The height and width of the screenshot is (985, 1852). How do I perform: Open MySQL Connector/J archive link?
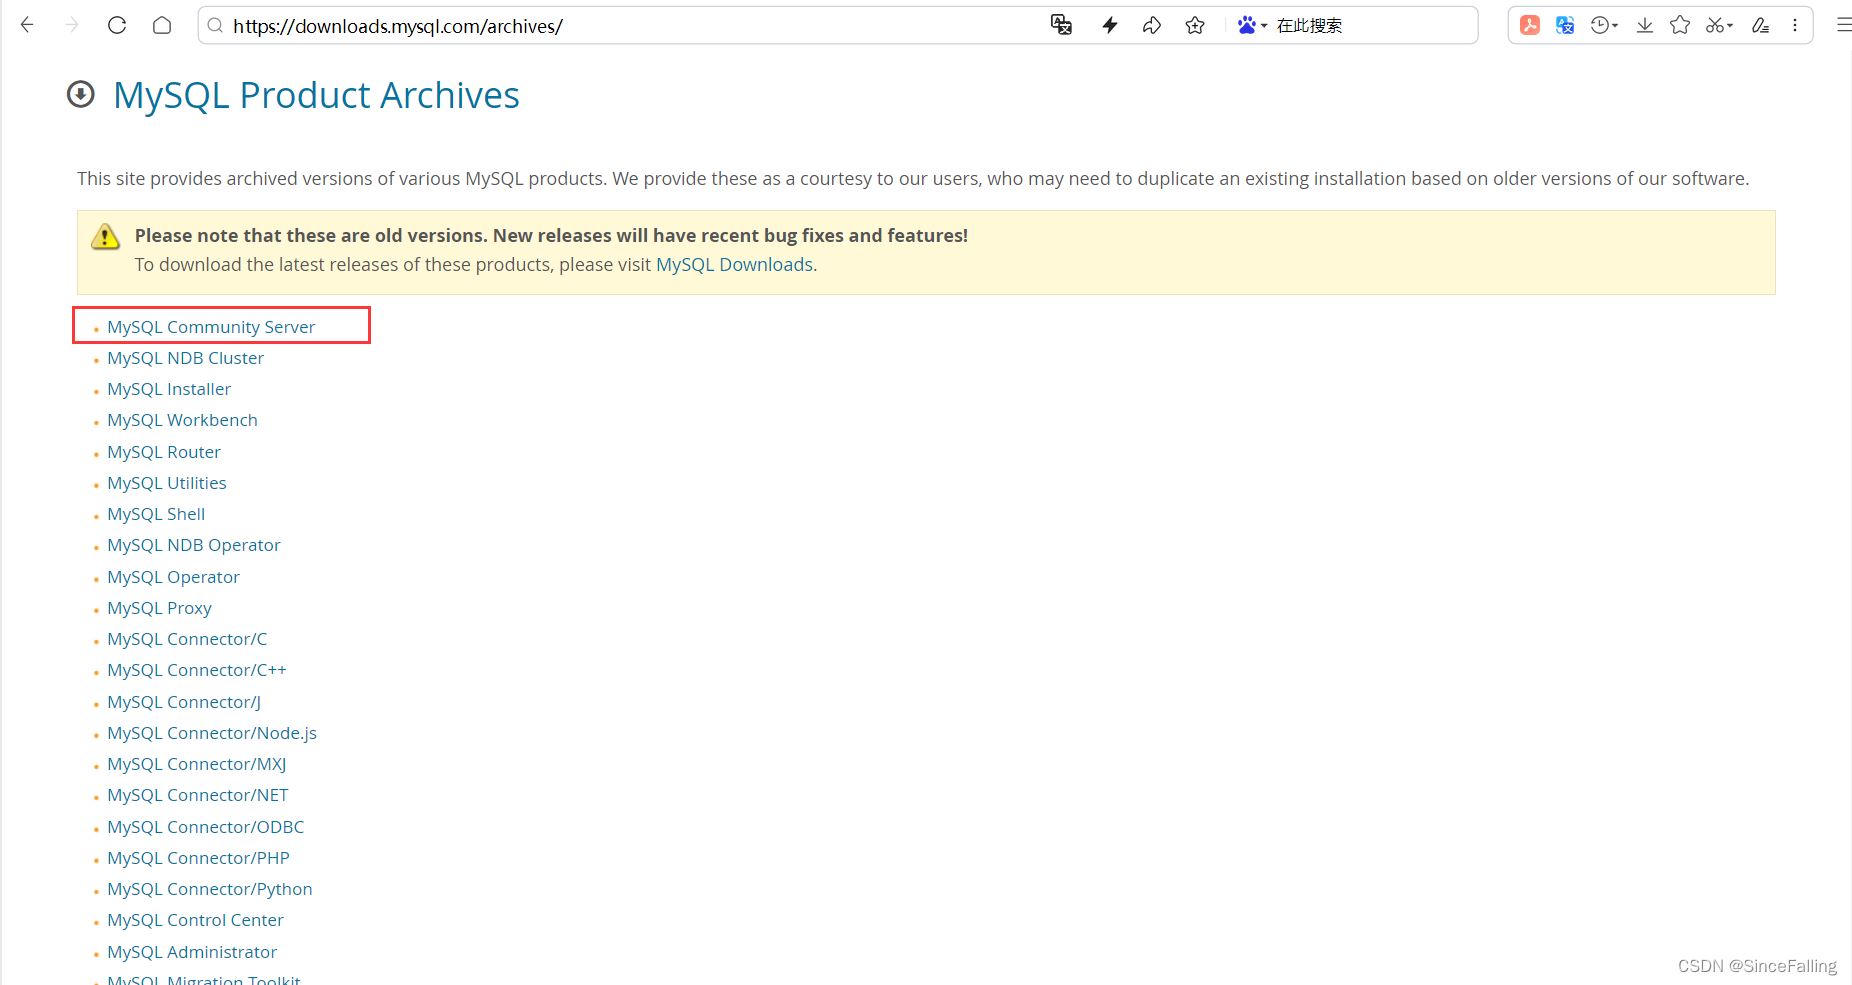tap(184, 702)
